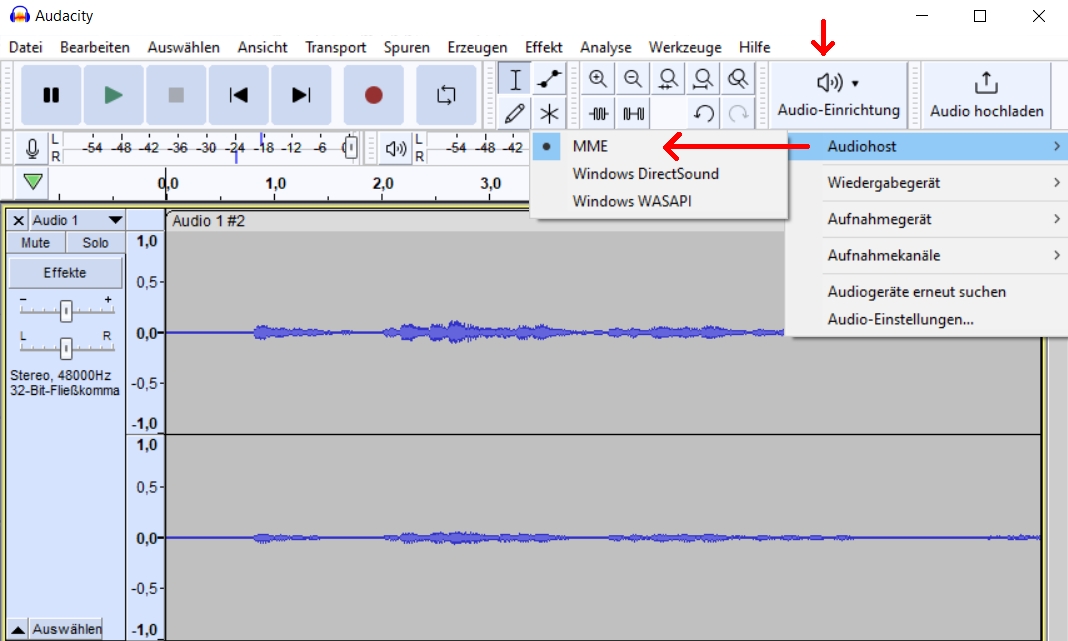The image size is (1068, 641).
Task: Open the Ansicht menu
Action: [262, 47]
